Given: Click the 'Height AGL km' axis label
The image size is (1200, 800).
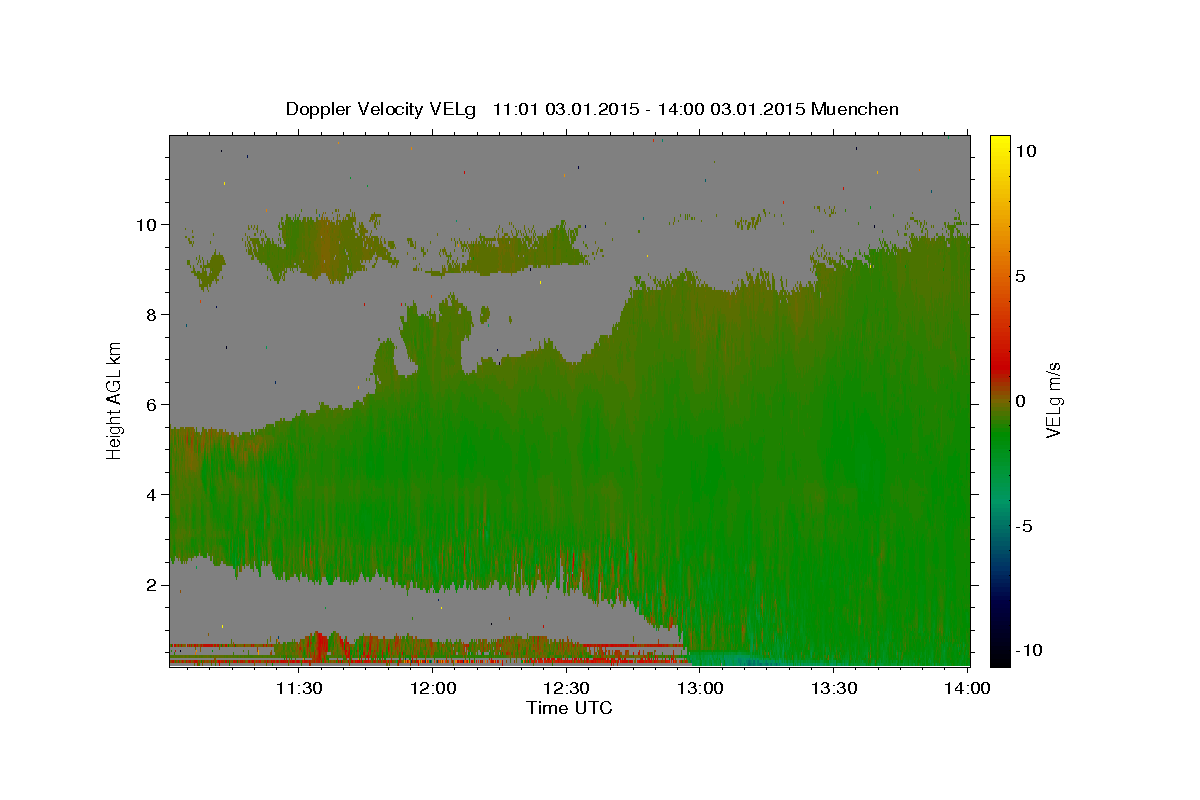Looking at the screenshot, I should [115, 399].
